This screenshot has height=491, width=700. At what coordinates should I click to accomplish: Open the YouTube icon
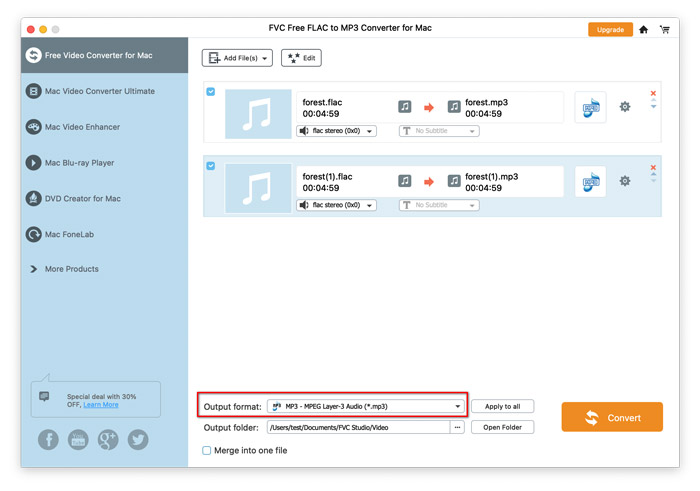tap(78, 440)
